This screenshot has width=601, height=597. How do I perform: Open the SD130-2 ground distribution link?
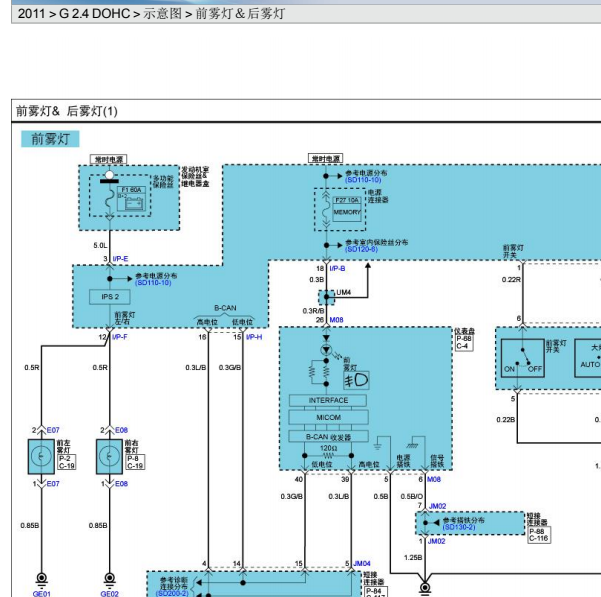(459, 527)
